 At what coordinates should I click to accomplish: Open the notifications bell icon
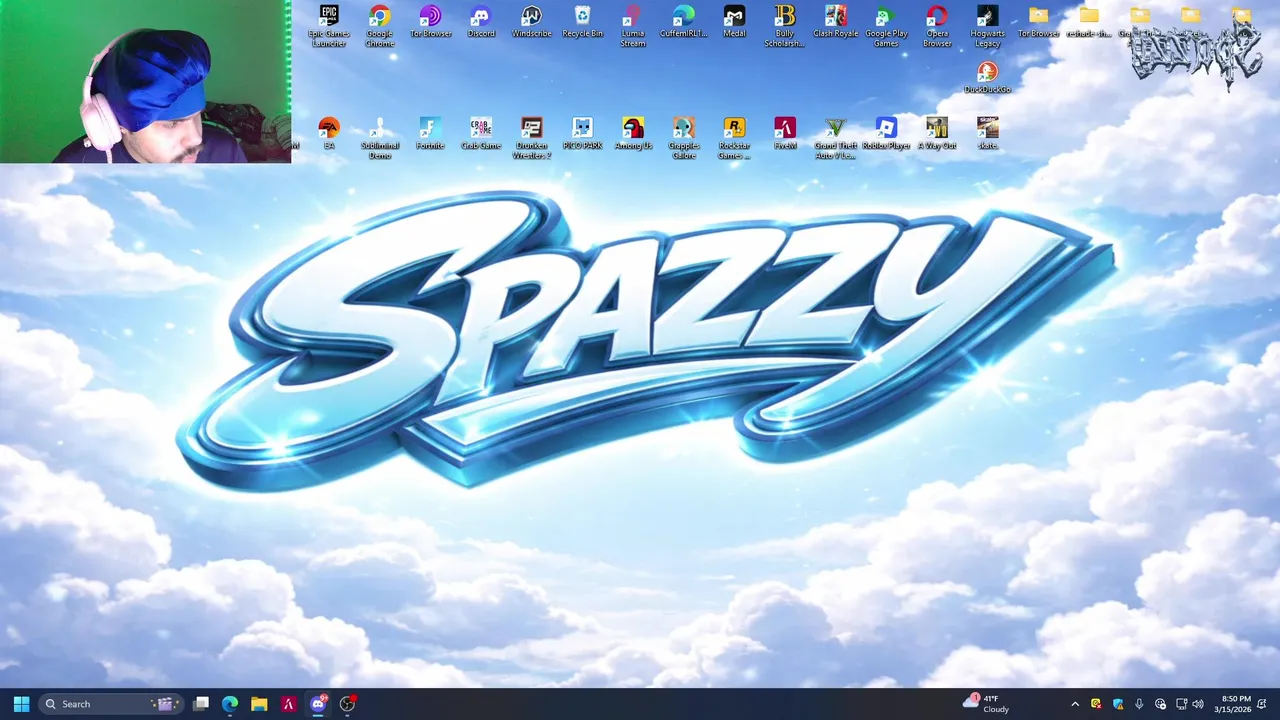point(1262,704)
